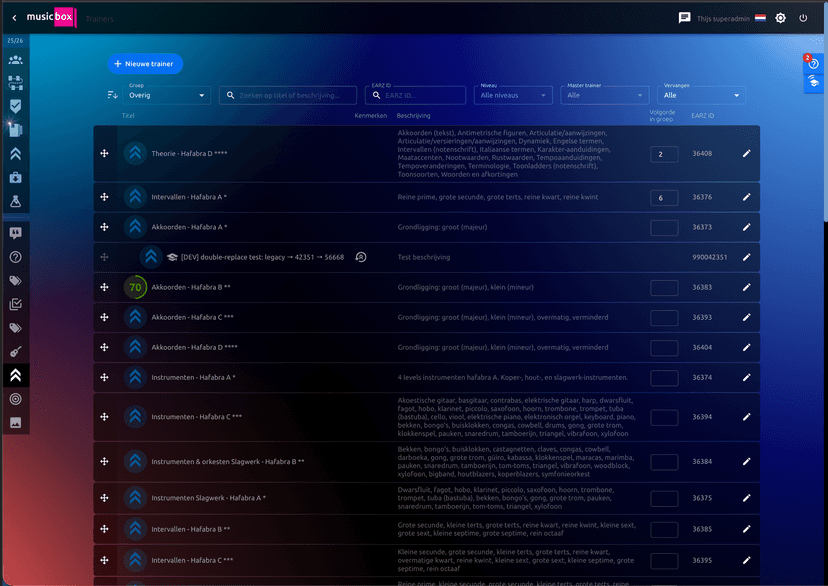
Task: Open the briefcase sidebar icon
Action: 15,177
